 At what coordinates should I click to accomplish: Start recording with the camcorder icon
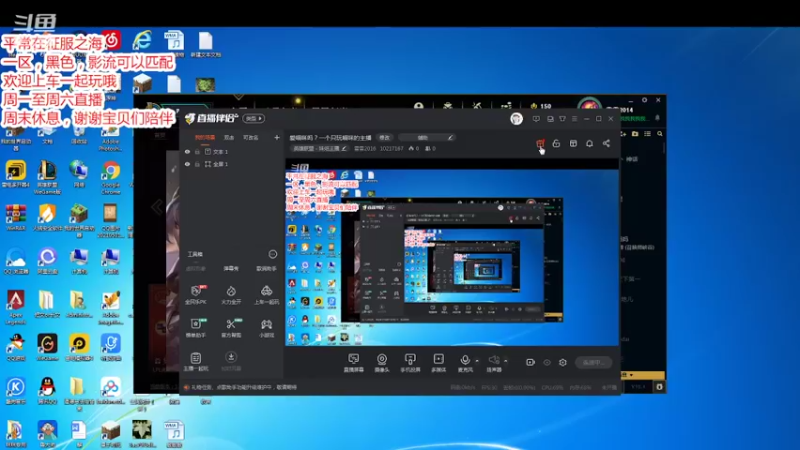pos(531,362)
